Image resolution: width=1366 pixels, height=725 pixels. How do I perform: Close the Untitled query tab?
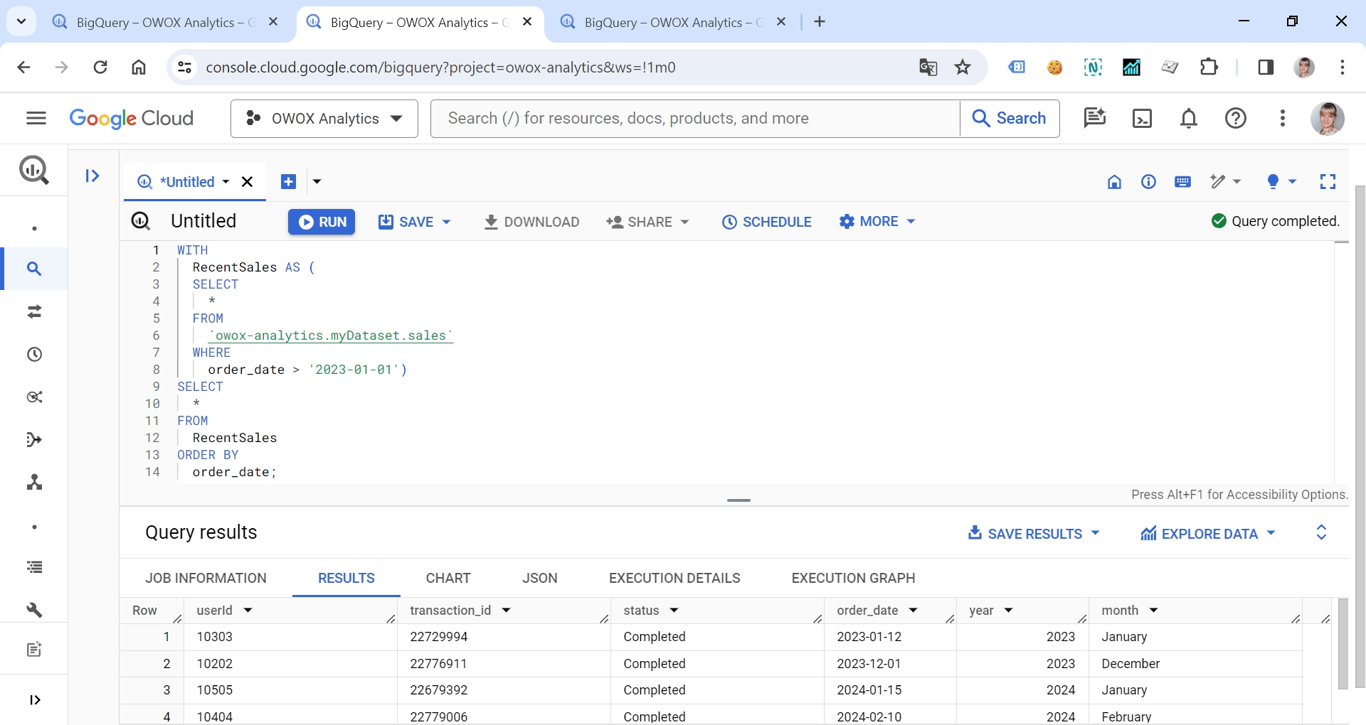pyautogui.click(x=247, y=182)
